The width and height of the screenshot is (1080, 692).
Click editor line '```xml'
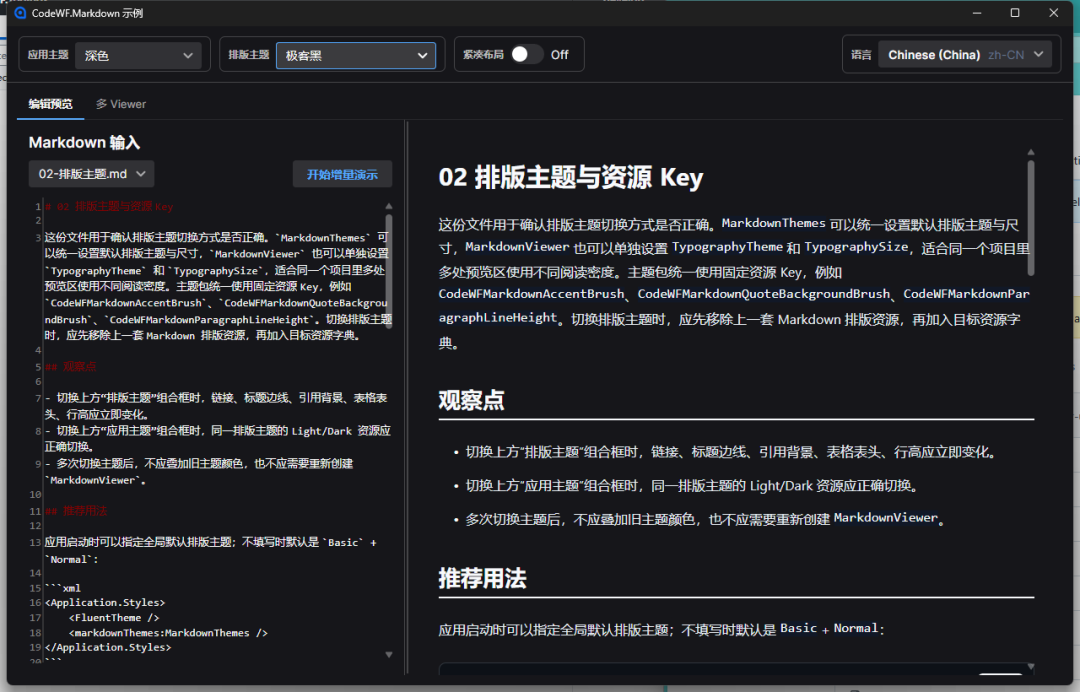point(63,588)
